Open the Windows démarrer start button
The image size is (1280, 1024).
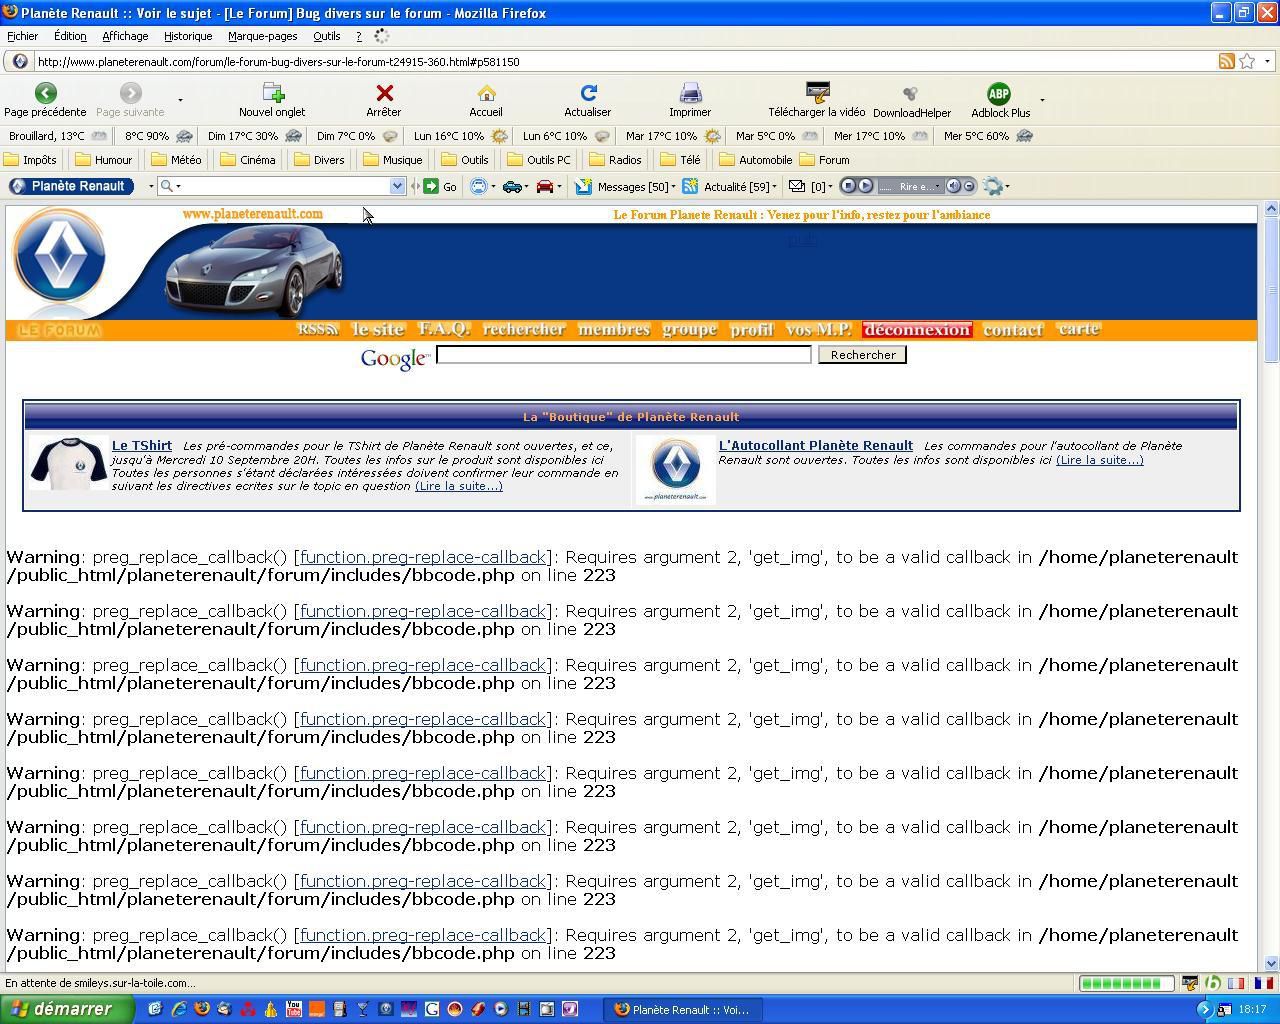coord(66,1009)
